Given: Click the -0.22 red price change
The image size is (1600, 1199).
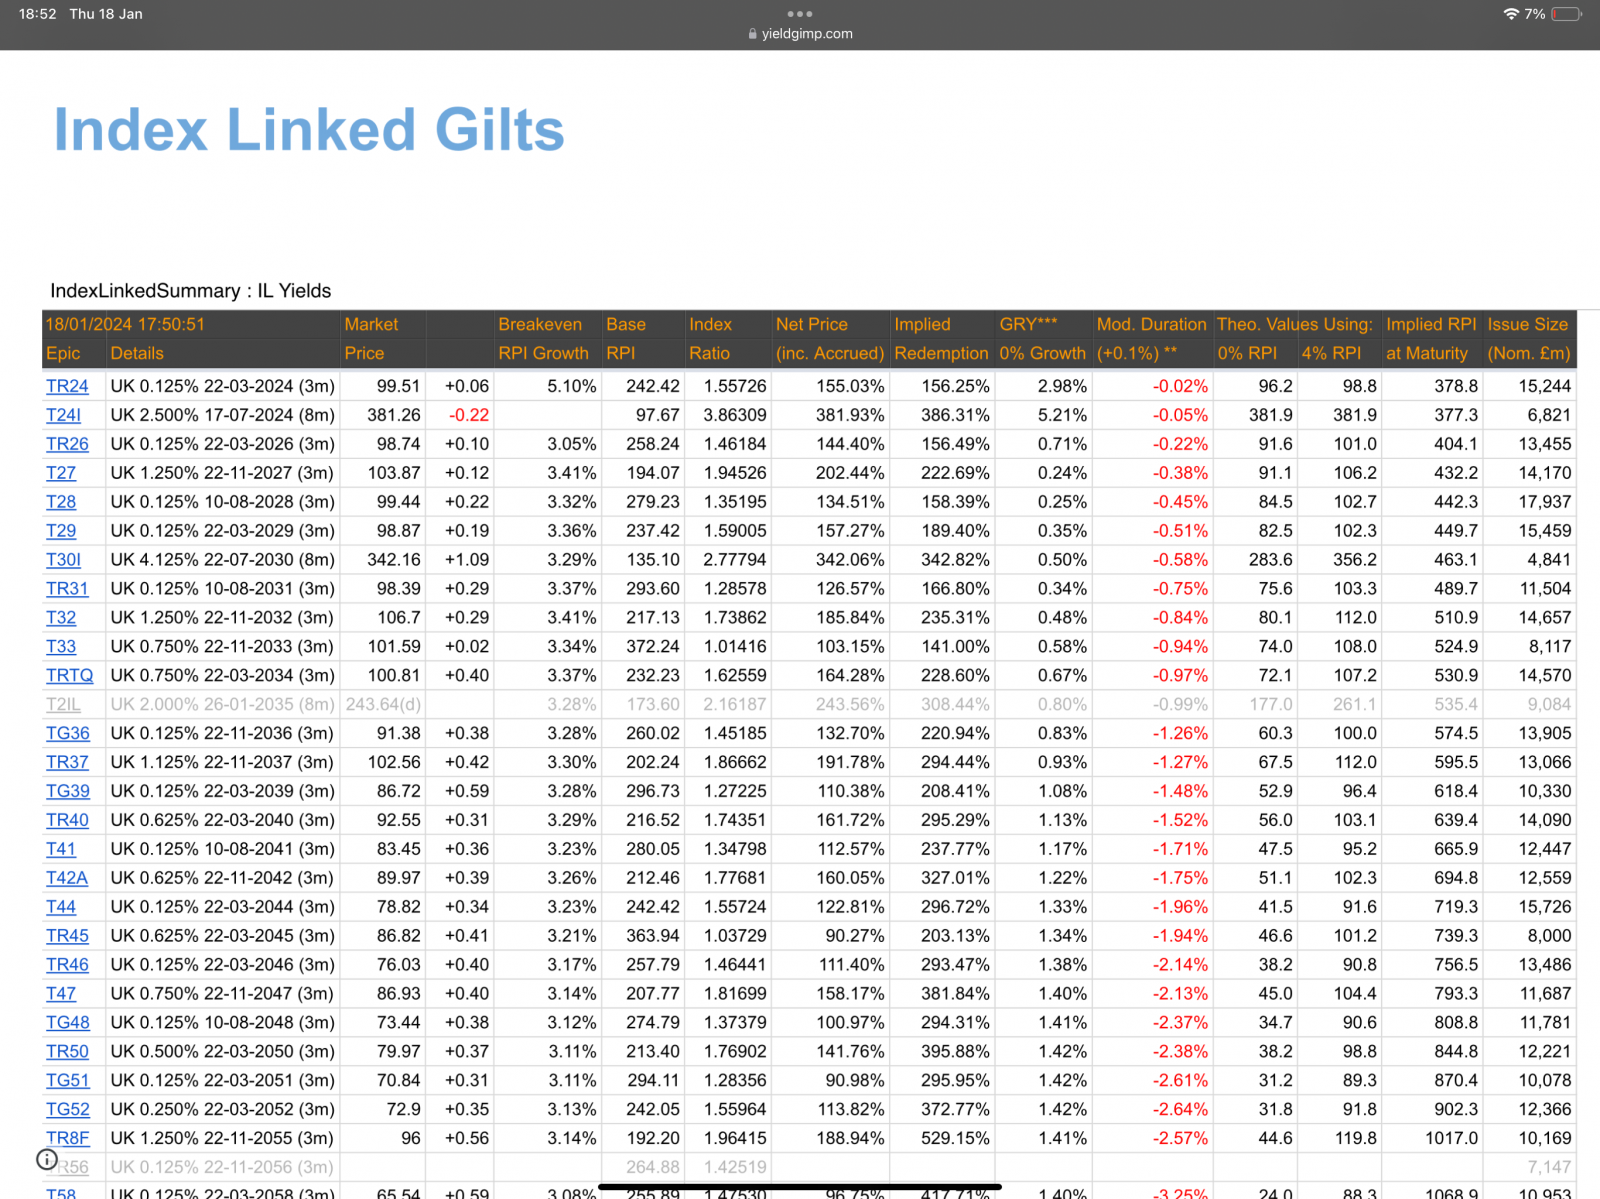Looking at the screenshot, I should (469, 415).
